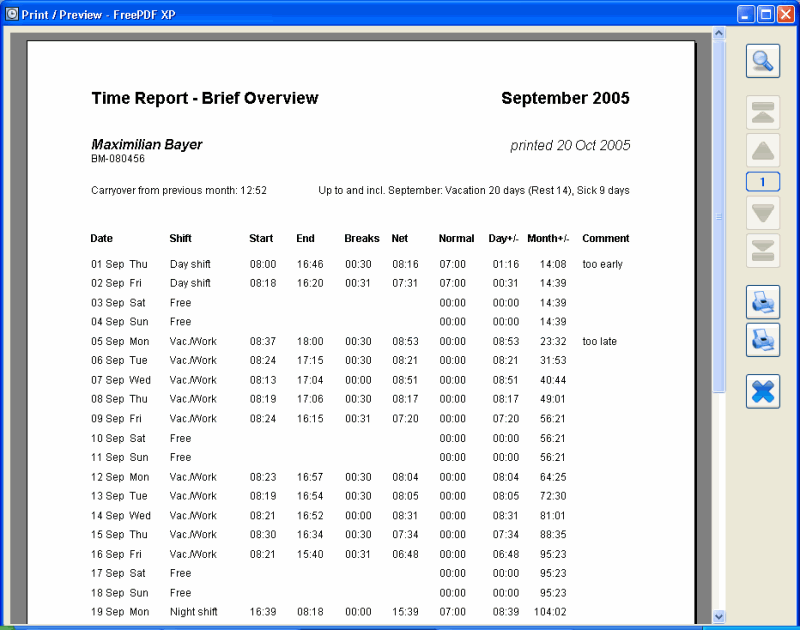Viewport: 800px width, 630px height.
Task: Close the FreePDF XP window
Action: 785,14
